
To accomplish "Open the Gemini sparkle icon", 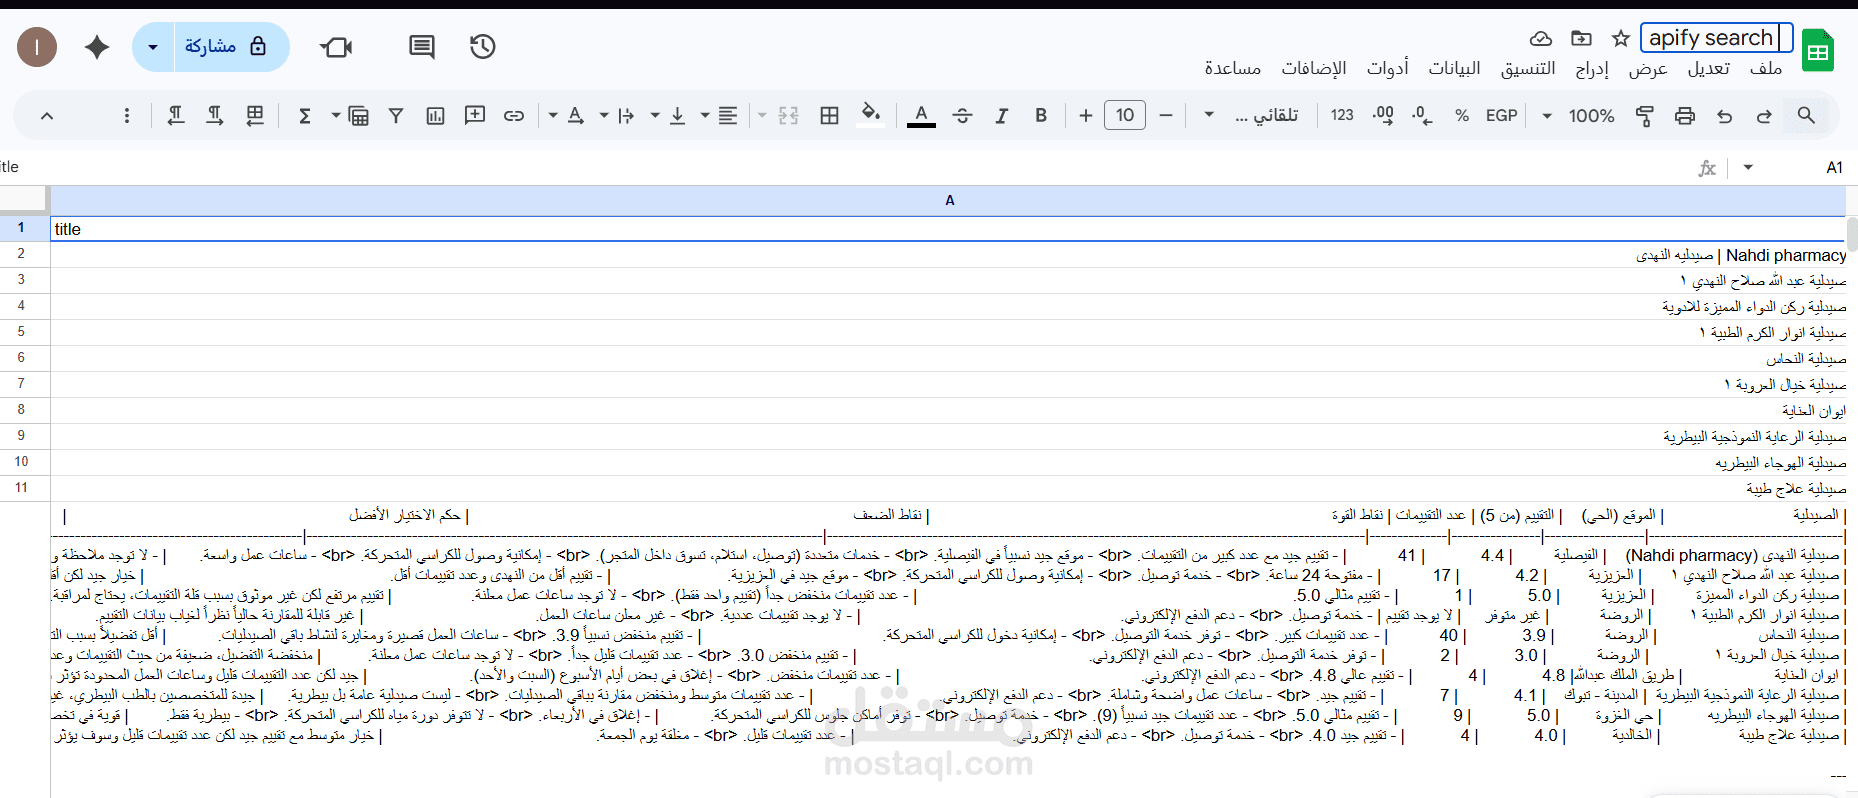I will [x=97, y=46].
